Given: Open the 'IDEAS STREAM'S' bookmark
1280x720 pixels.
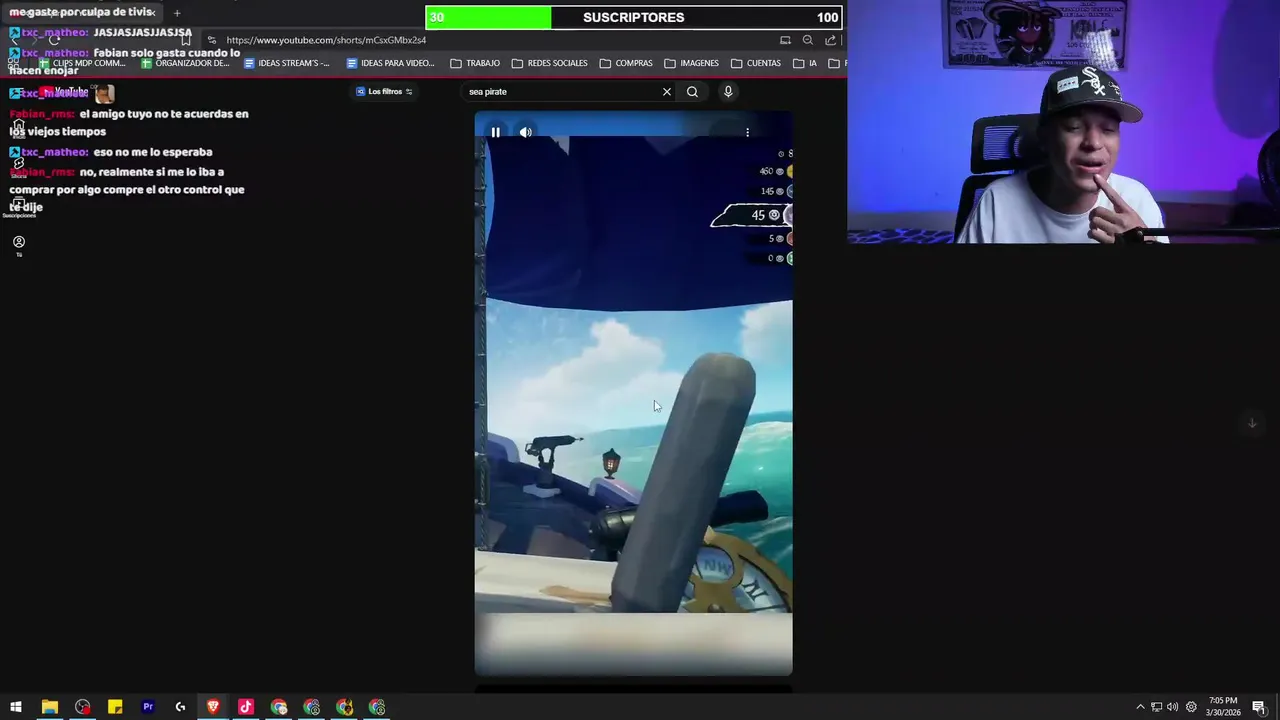Looking at the screenshot, I should (287, 63).
